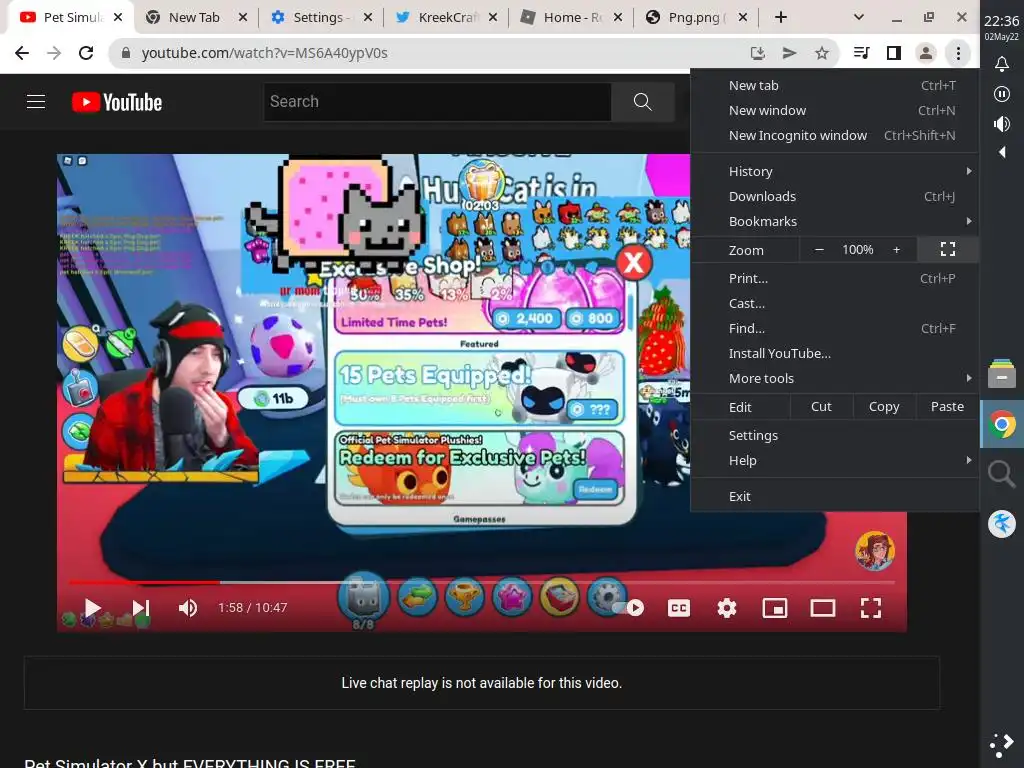Click the three-dot Chrome menu button
1024x768 pixels.
[x=958, y=53]
